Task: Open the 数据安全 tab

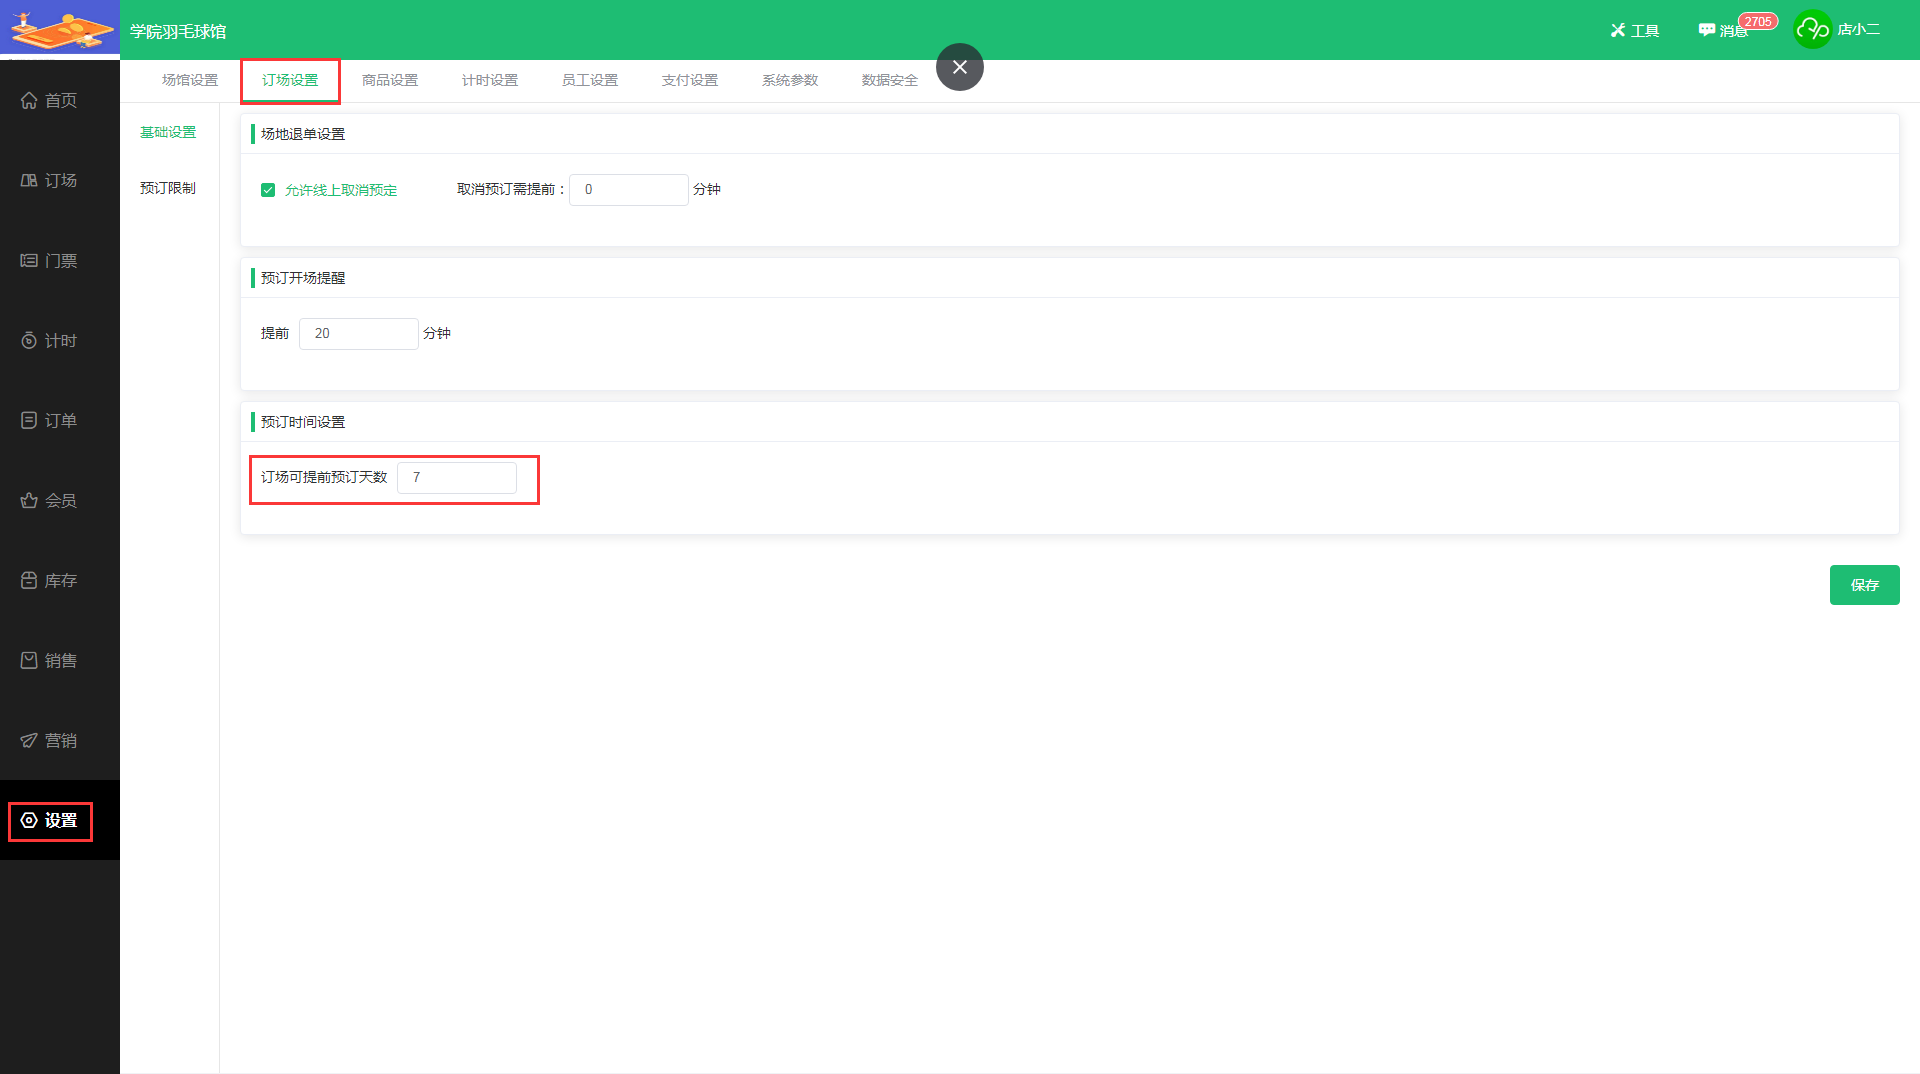Action: [890, 80]
